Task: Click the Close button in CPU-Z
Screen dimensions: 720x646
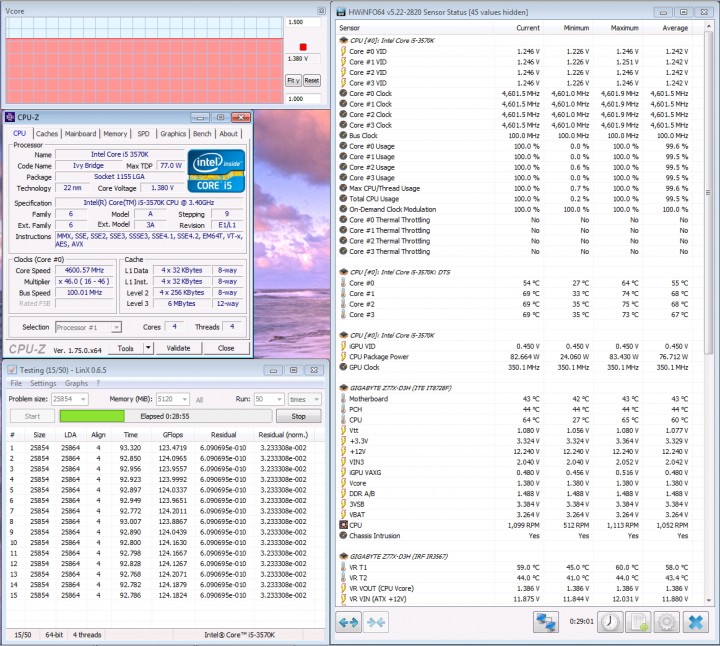Action: [x=226, y=348]
